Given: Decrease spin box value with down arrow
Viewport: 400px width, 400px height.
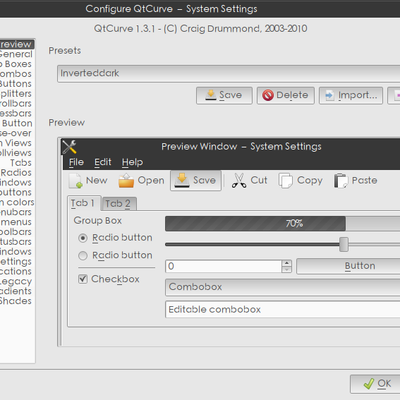Looking at the screenshot, I should pos(286,270).
